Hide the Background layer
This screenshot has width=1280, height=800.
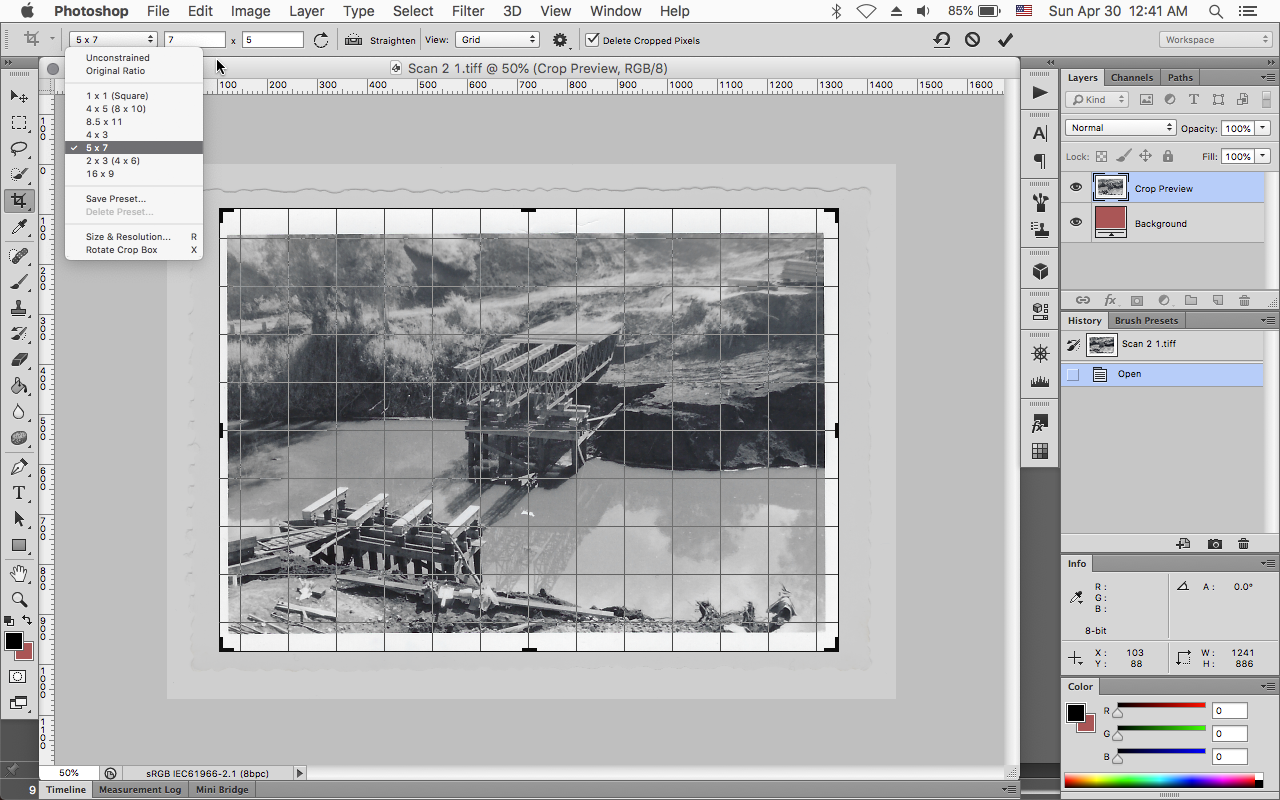(1075, 223)
